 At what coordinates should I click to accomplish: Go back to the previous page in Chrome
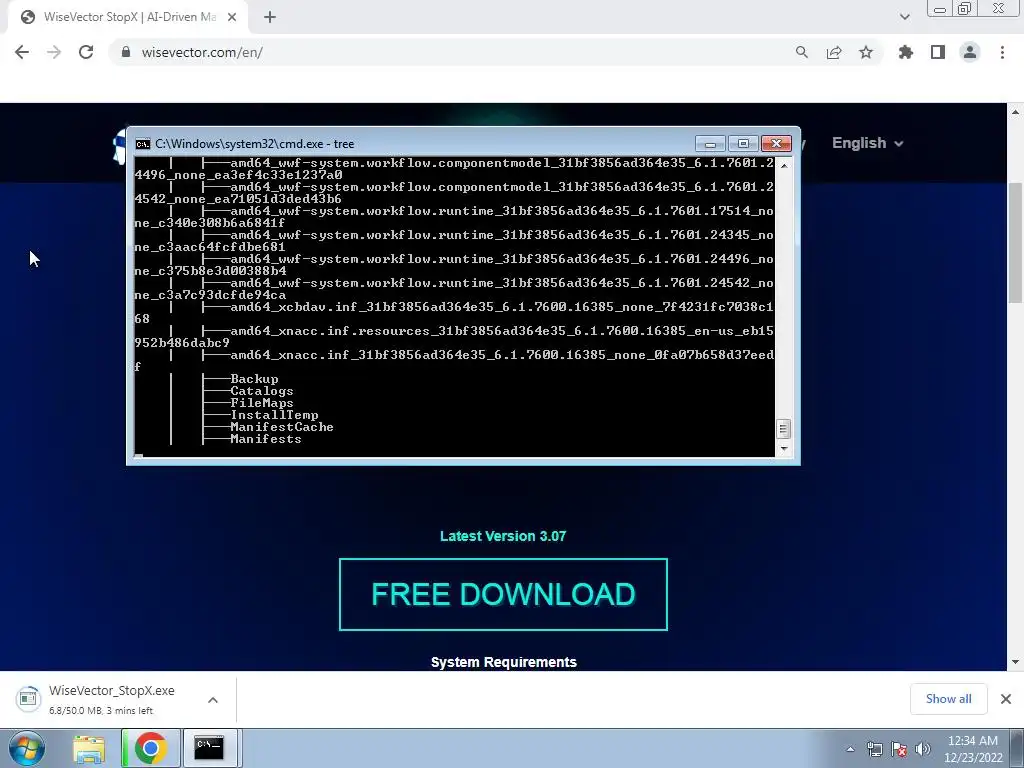22,52
